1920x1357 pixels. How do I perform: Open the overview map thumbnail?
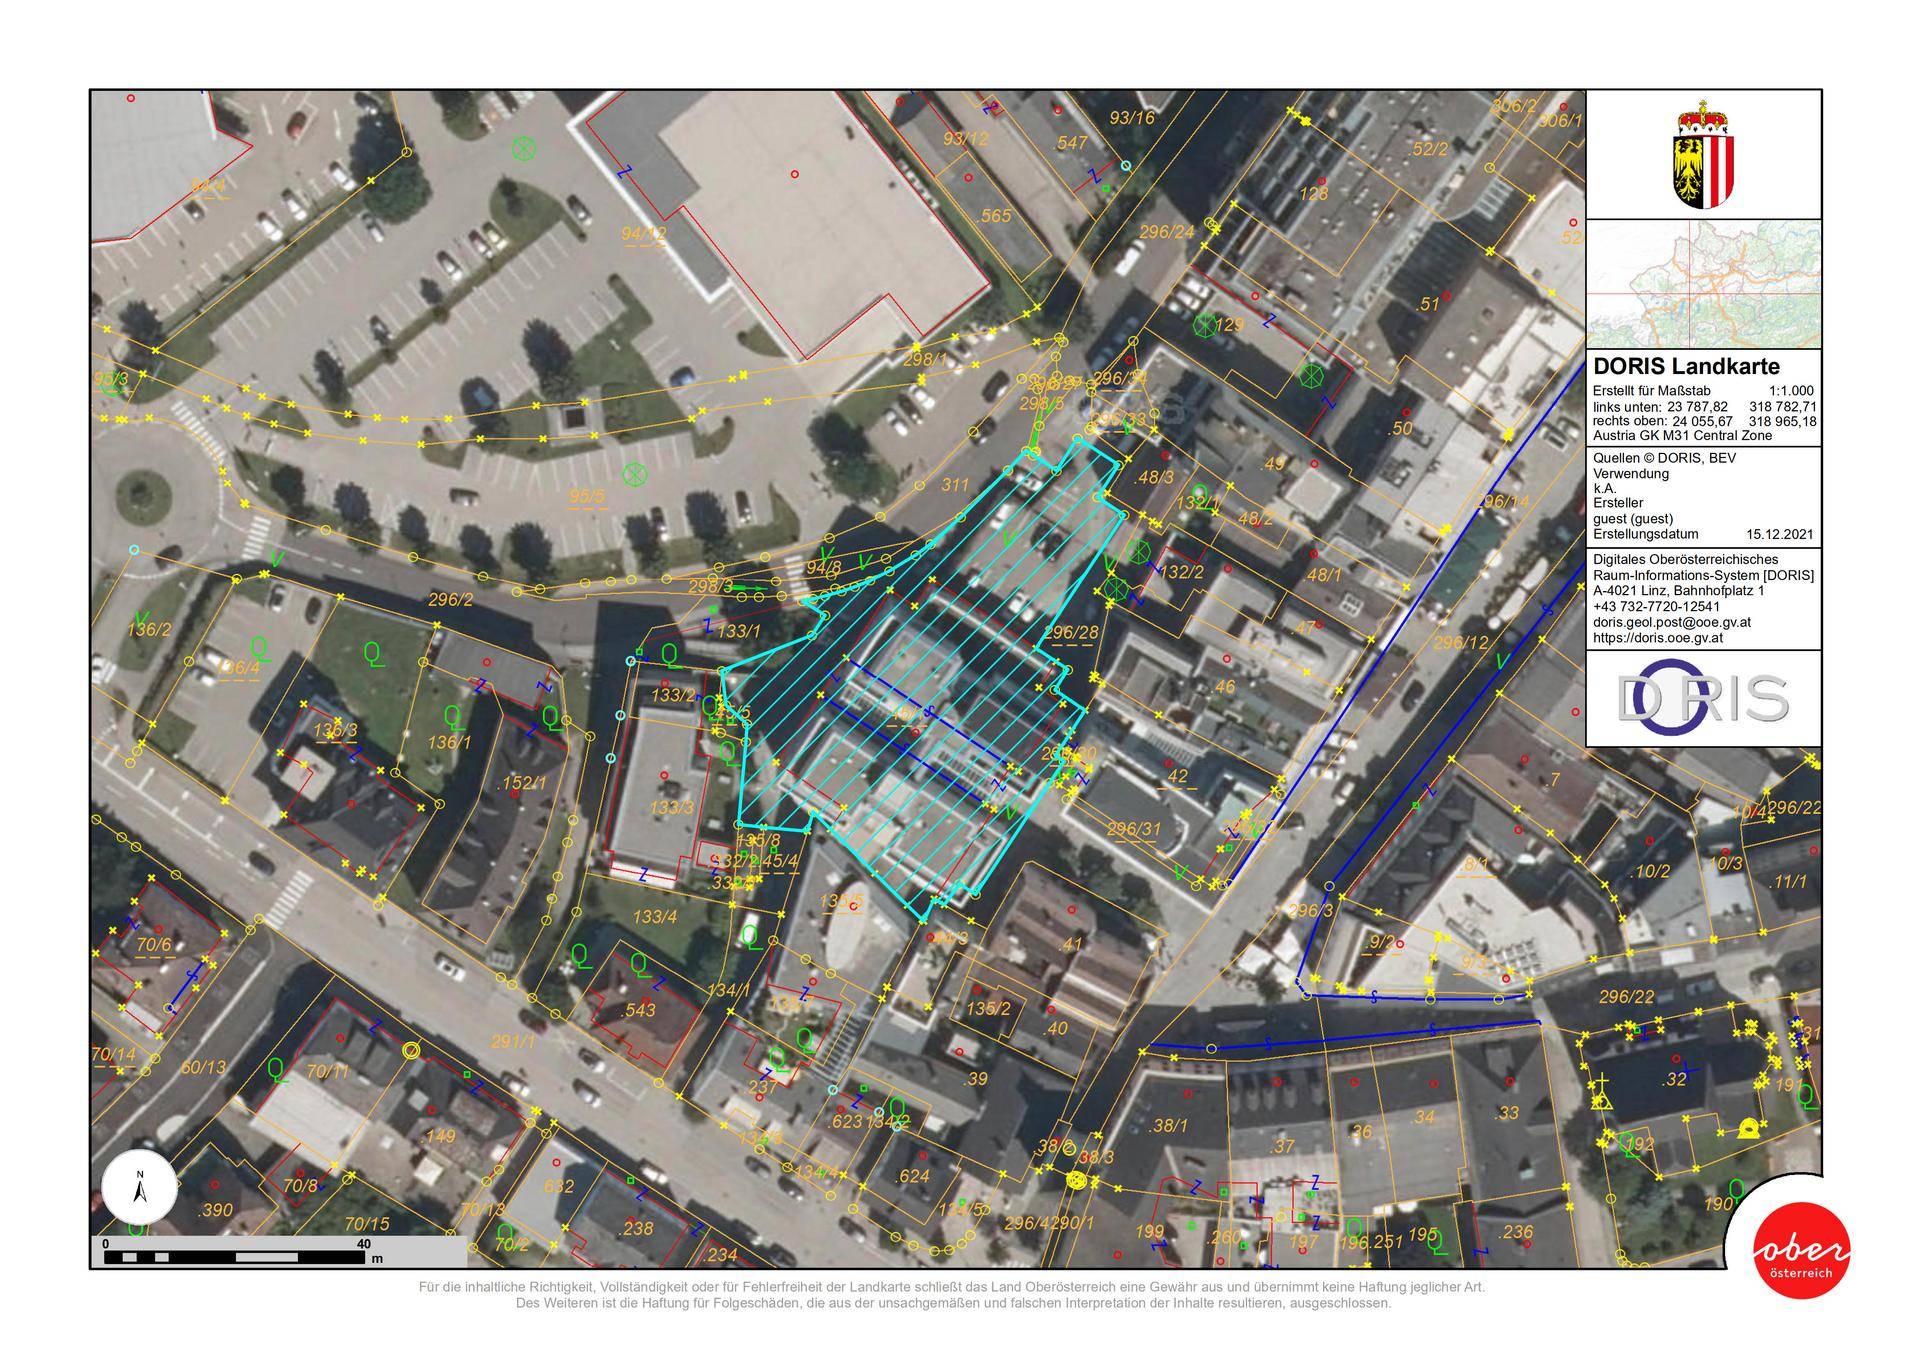(x=1702, y=284)
